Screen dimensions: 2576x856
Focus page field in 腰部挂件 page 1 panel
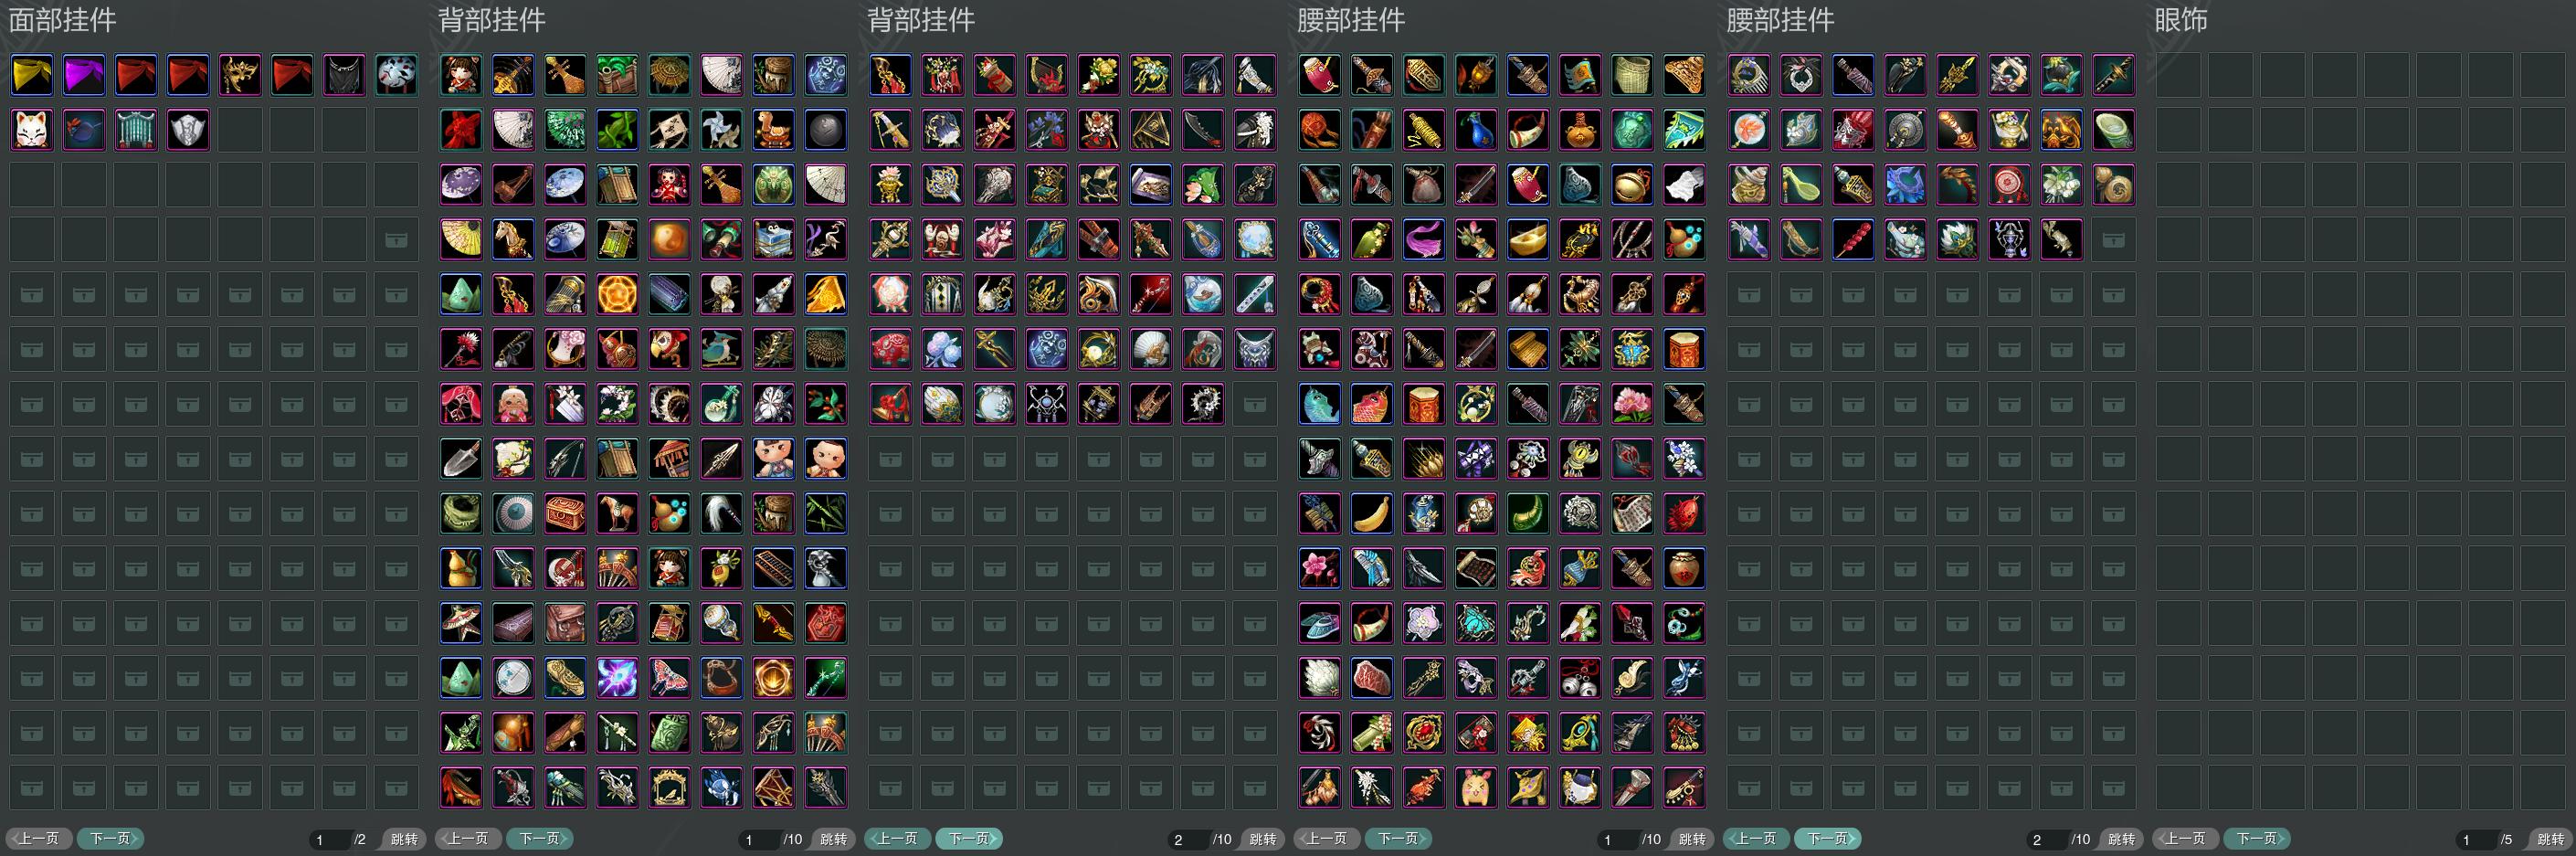(x=1617, y=840)
